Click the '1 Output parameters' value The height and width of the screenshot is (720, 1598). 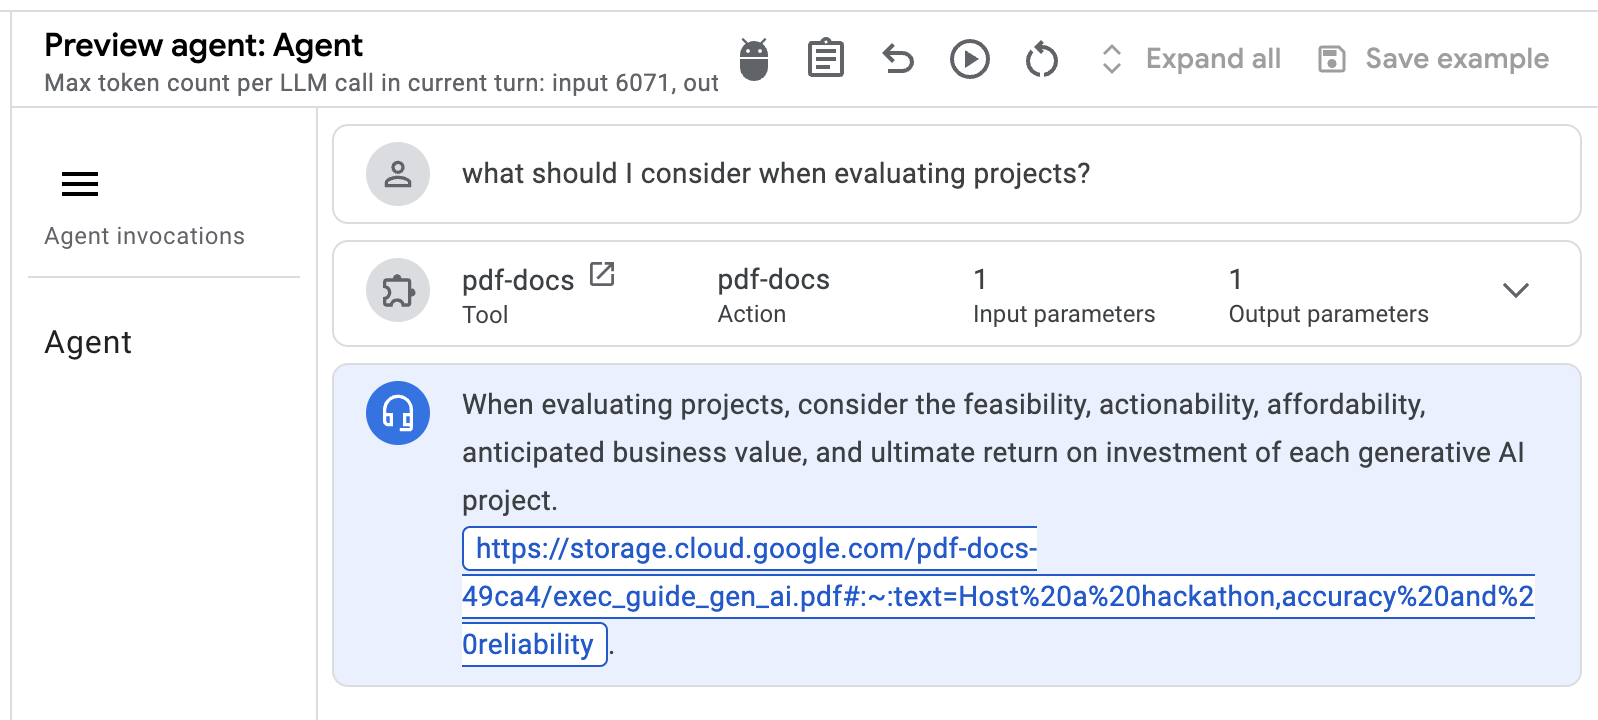pyautogui.click(x=1328, y=295)
